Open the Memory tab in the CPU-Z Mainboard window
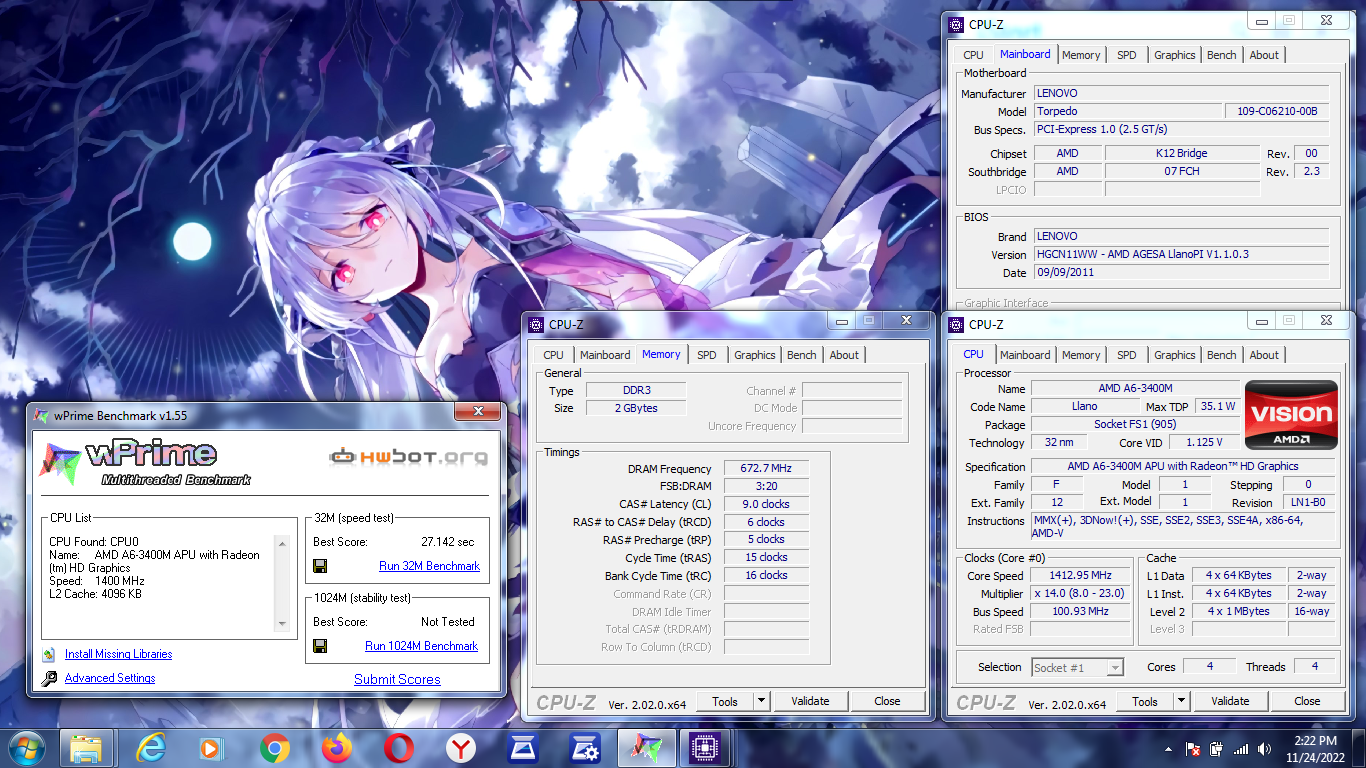 [x=1081, y=55]
